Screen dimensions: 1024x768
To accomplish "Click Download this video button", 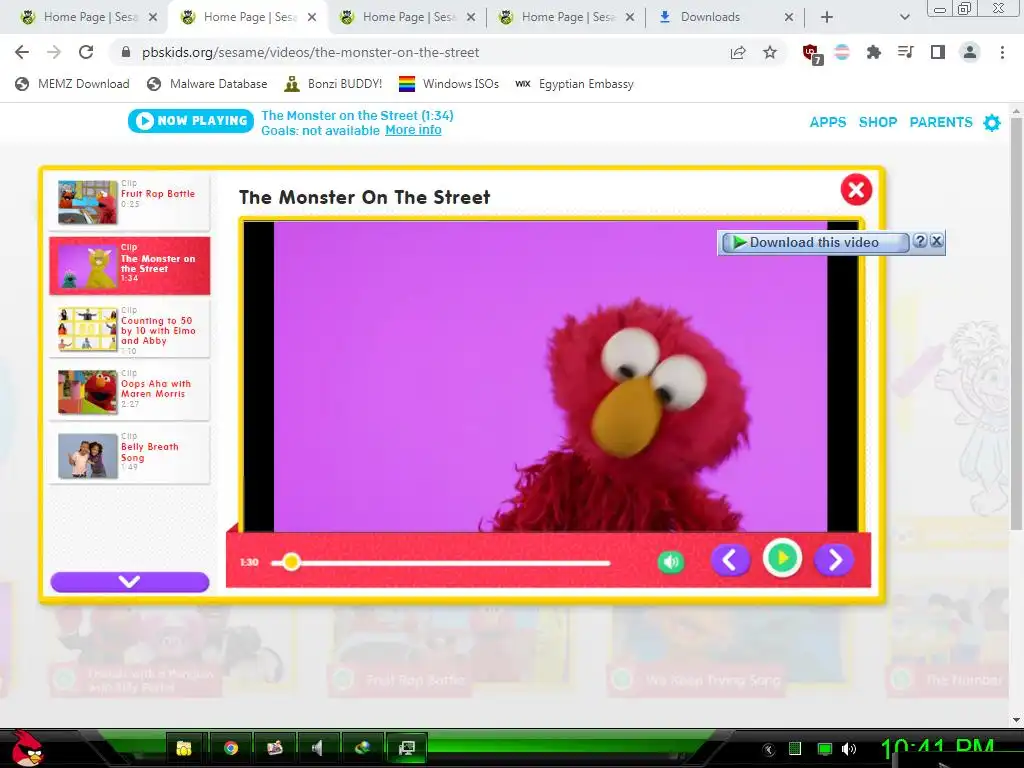I will (x=814, y=242).
